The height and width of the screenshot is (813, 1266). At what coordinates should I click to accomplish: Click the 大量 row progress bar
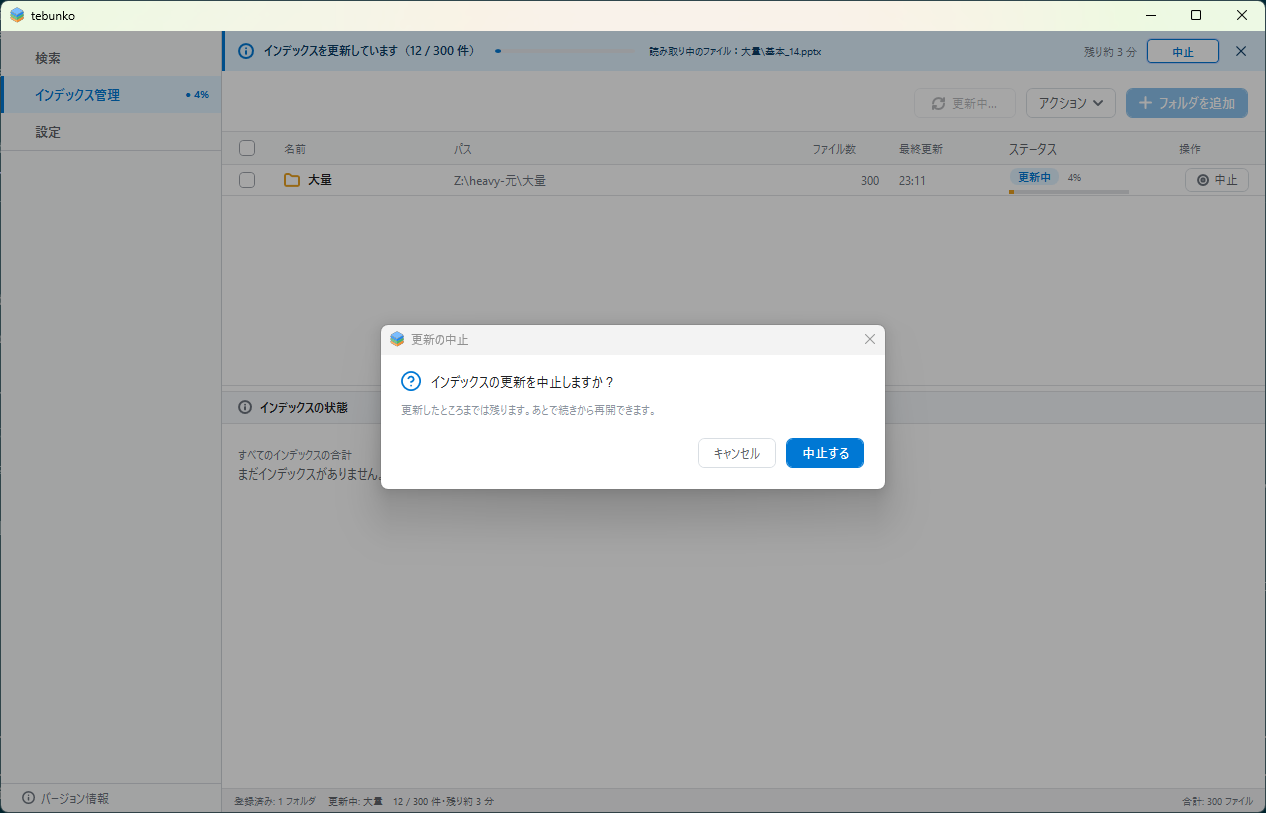tap(1069, 192)
